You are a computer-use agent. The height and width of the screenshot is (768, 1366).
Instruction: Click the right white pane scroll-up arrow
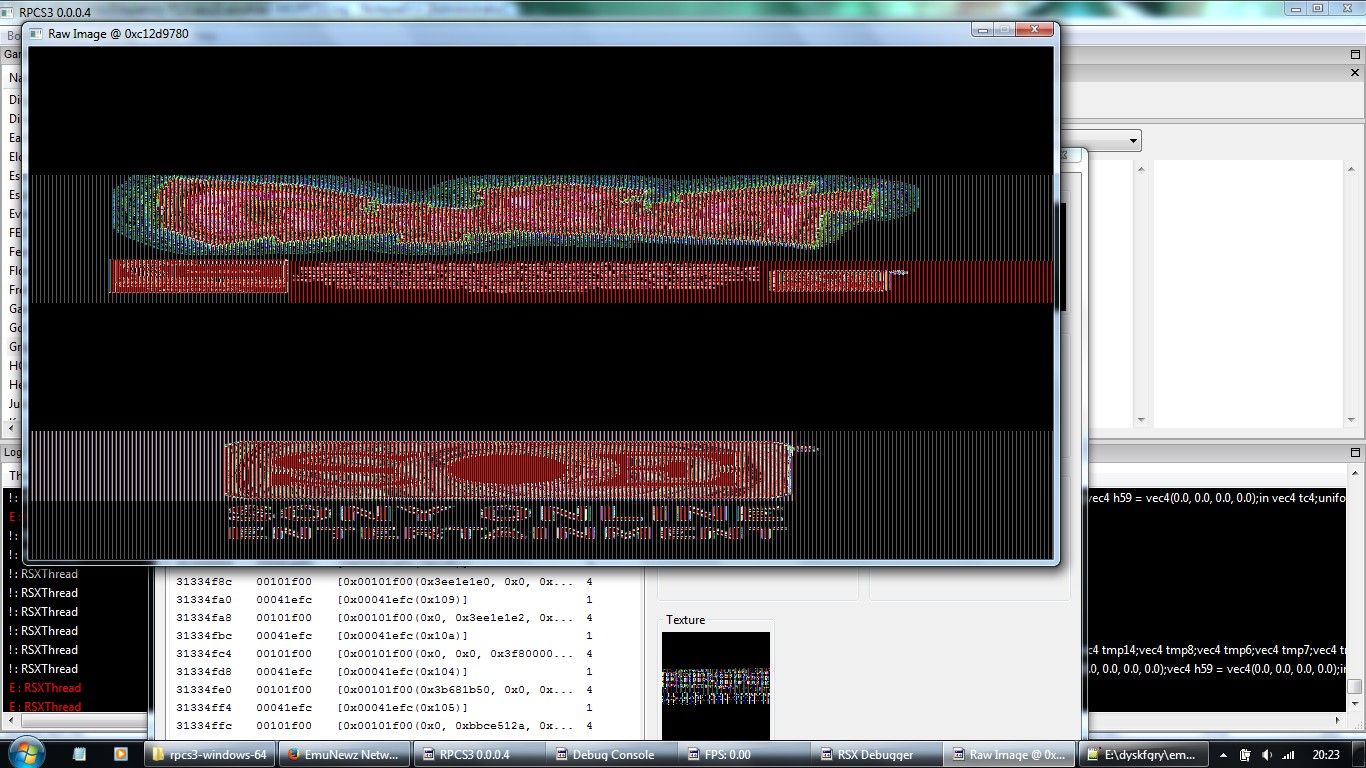tap(1349, 168)
